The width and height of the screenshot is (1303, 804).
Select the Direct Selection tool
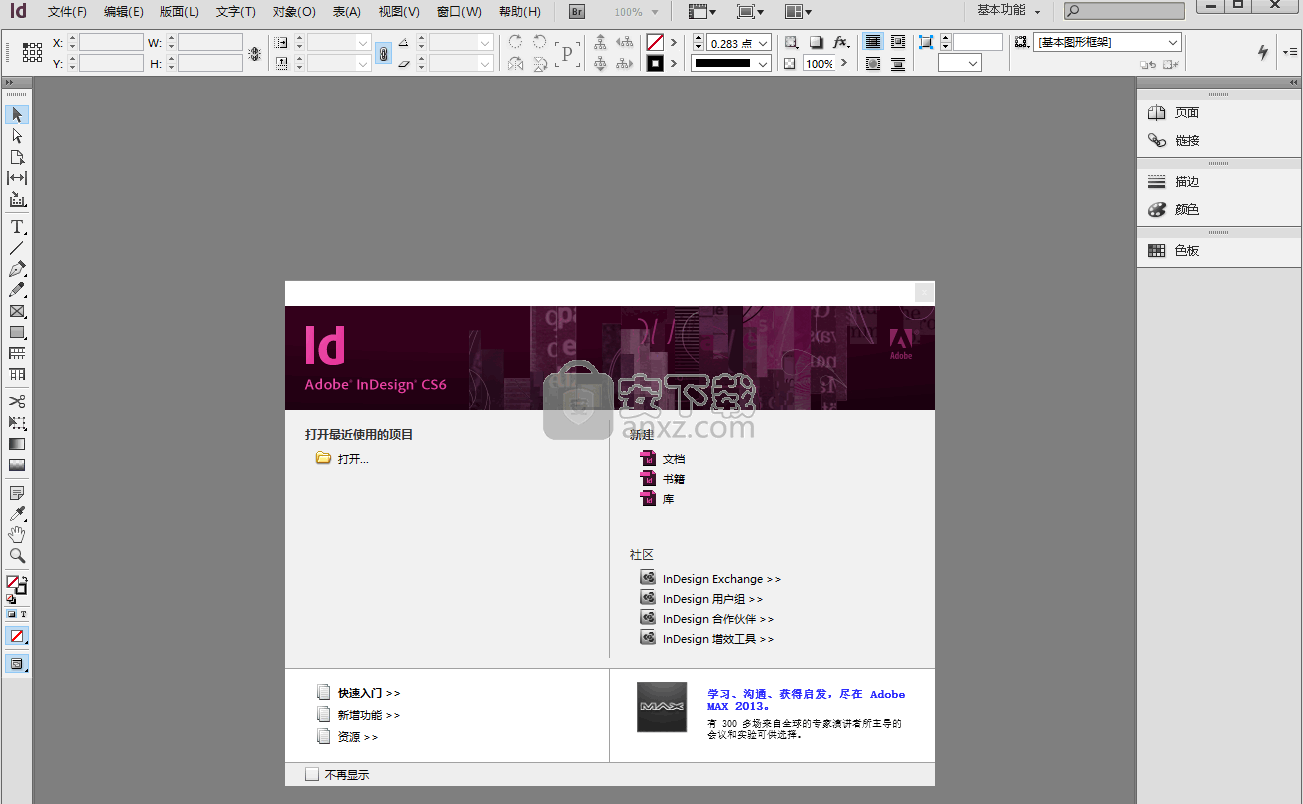click(17, 136)
